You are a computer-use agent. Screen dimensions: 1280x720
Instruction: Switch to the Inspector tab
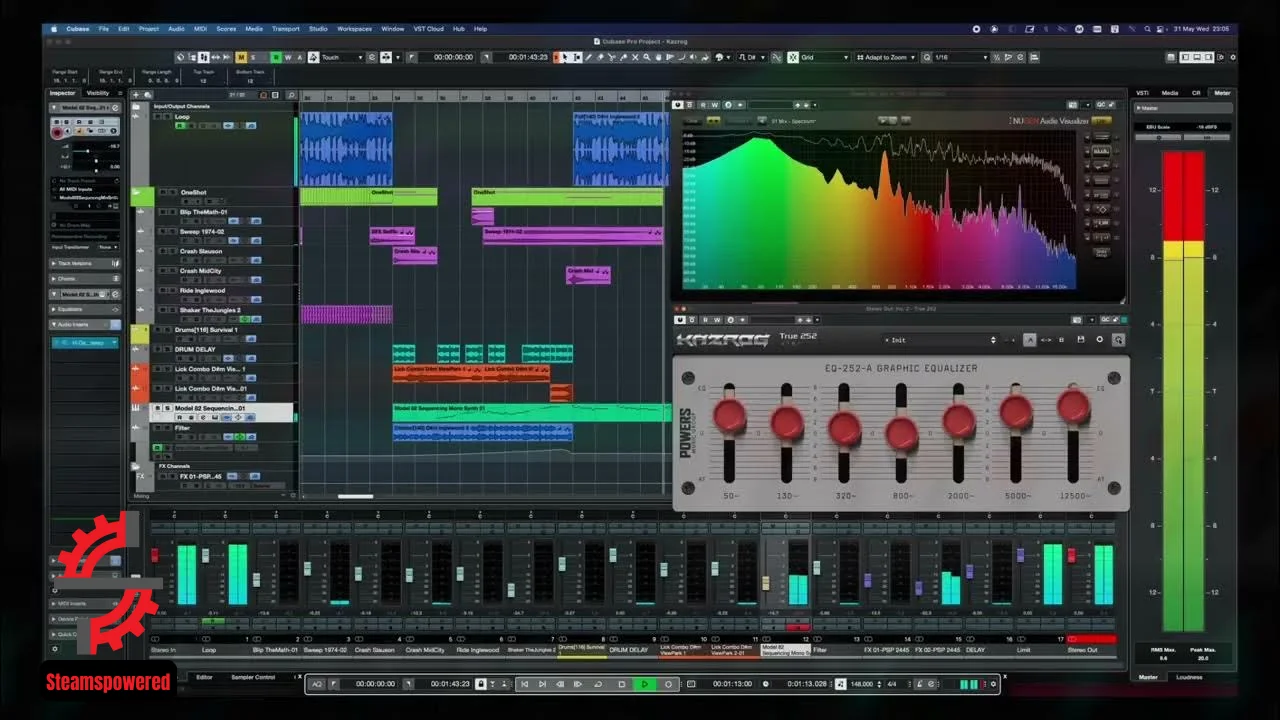(x=63, y=93)
